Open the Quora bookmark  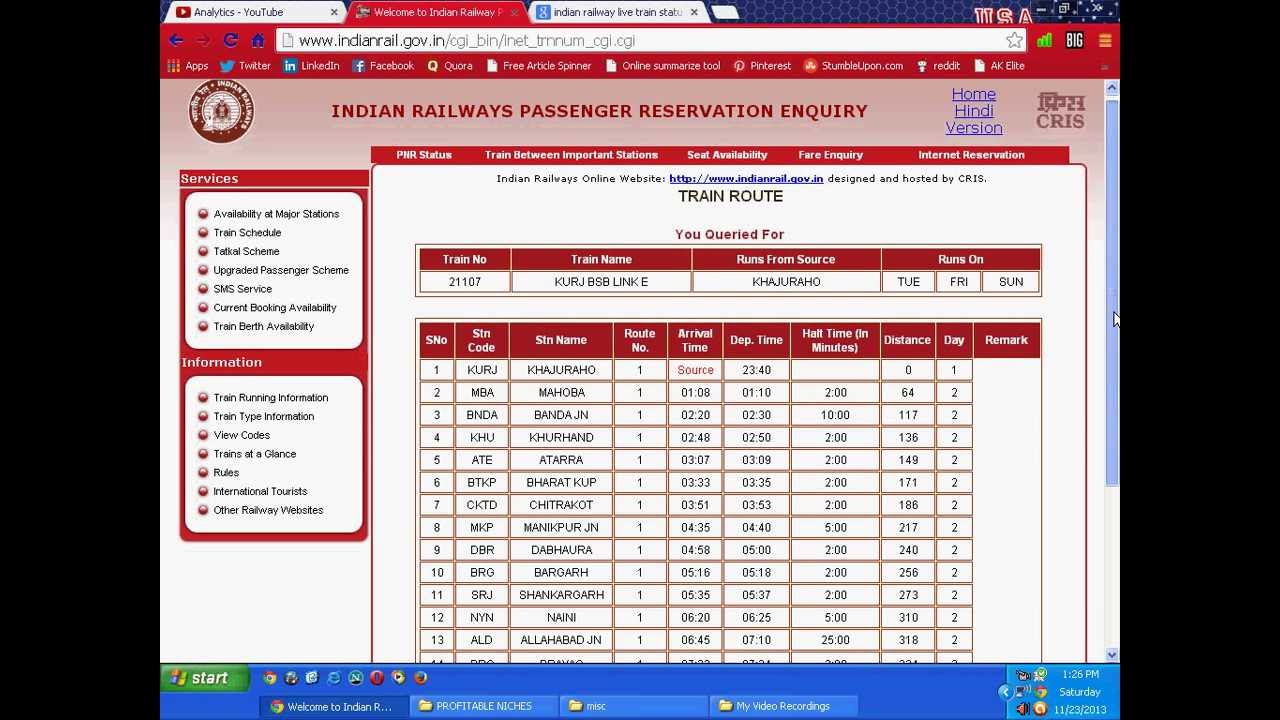coord(449,66)
